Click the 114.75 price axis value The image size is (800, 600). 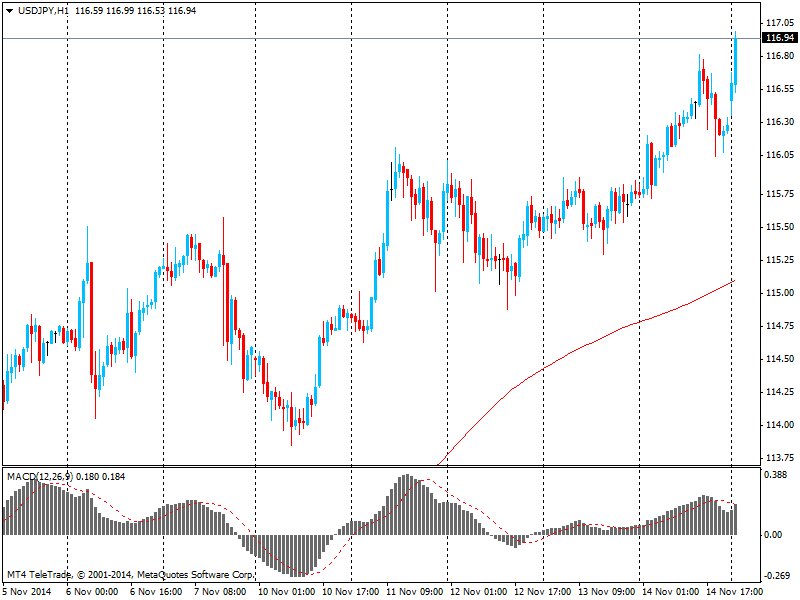tap(780, 326)
